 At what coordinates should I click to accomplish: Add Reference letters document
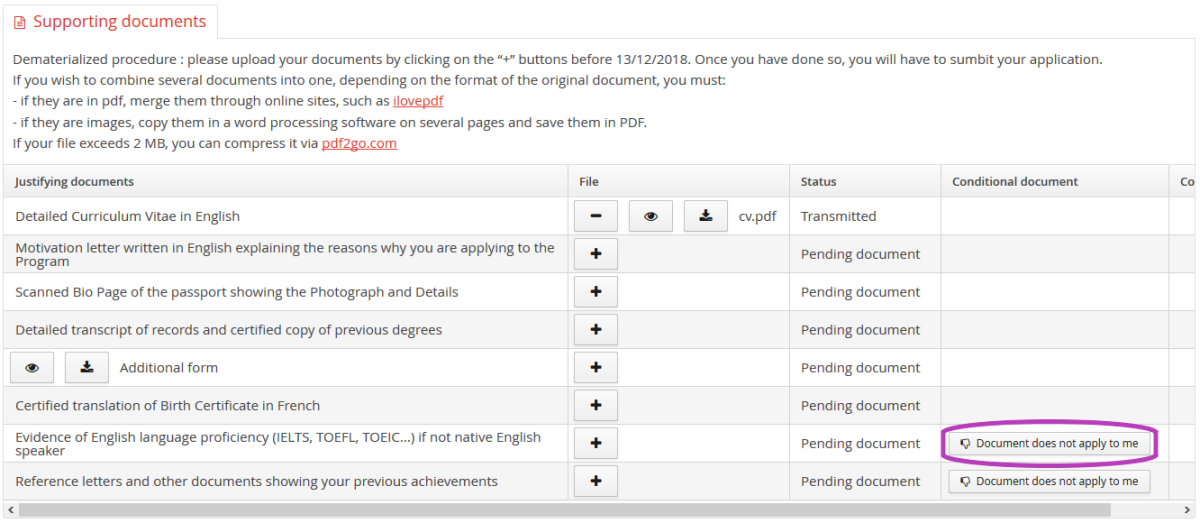(x=596, y=482)
